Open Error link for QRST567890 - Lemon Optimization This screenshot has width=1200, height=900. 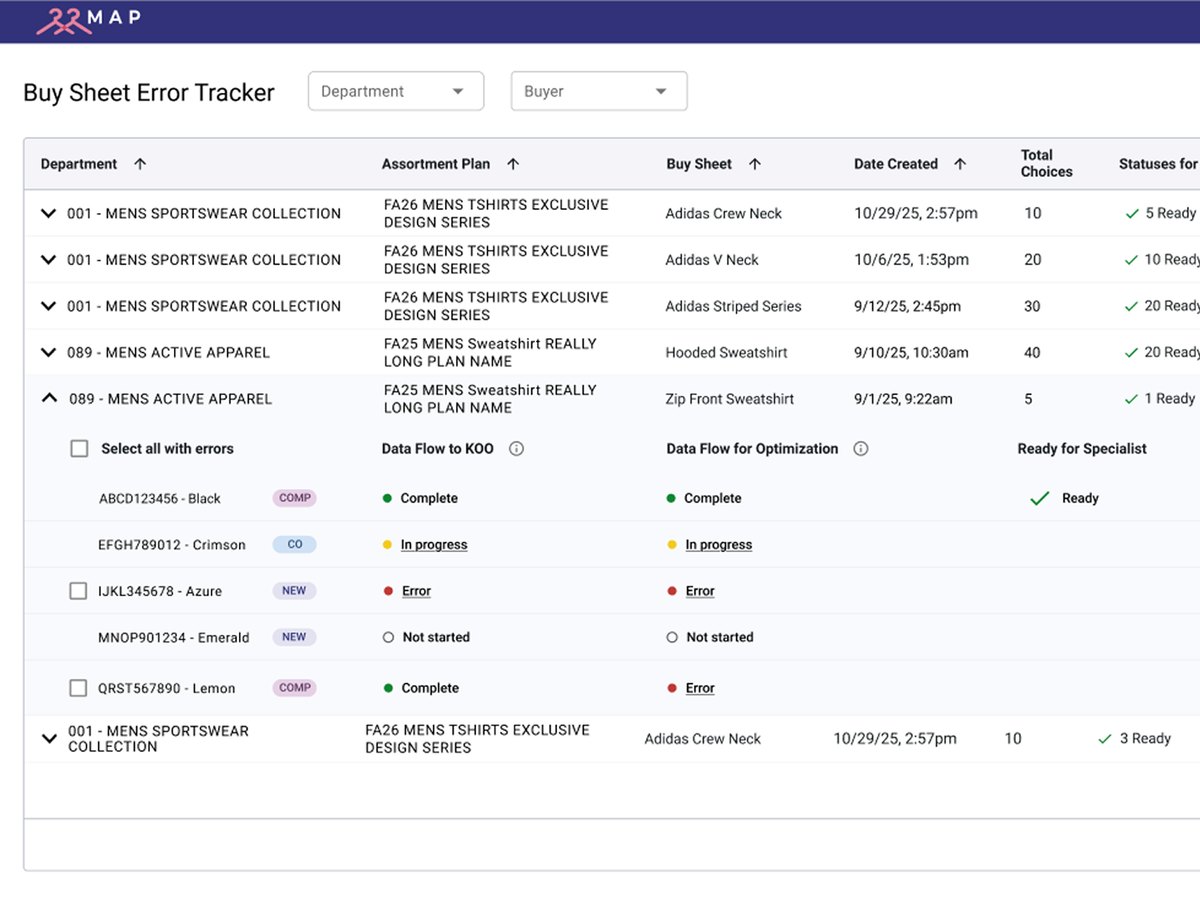700,688
